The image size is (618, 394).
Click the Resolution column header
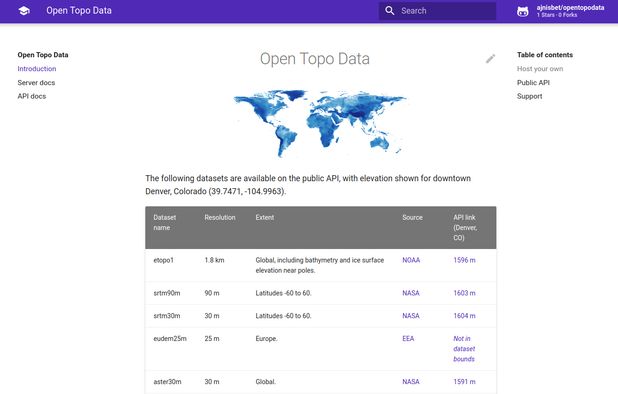tap(220, 217)
